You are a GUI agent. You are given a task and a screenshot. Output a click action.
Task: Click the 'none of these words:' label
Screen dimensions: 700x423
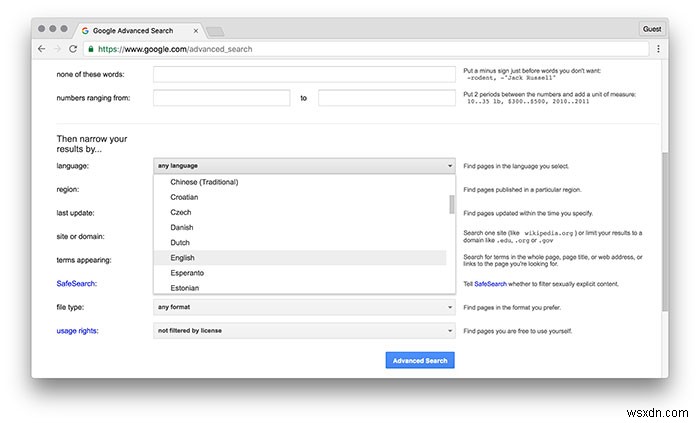tap(90, 75)
